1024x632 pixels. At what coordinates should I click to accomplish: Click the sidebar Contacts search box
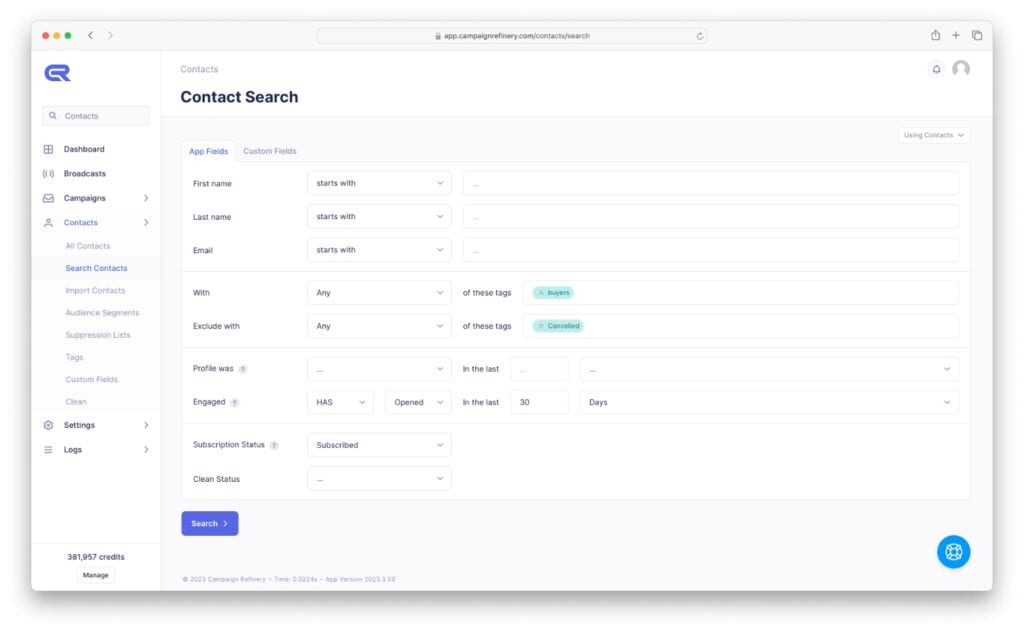[96, 116]
